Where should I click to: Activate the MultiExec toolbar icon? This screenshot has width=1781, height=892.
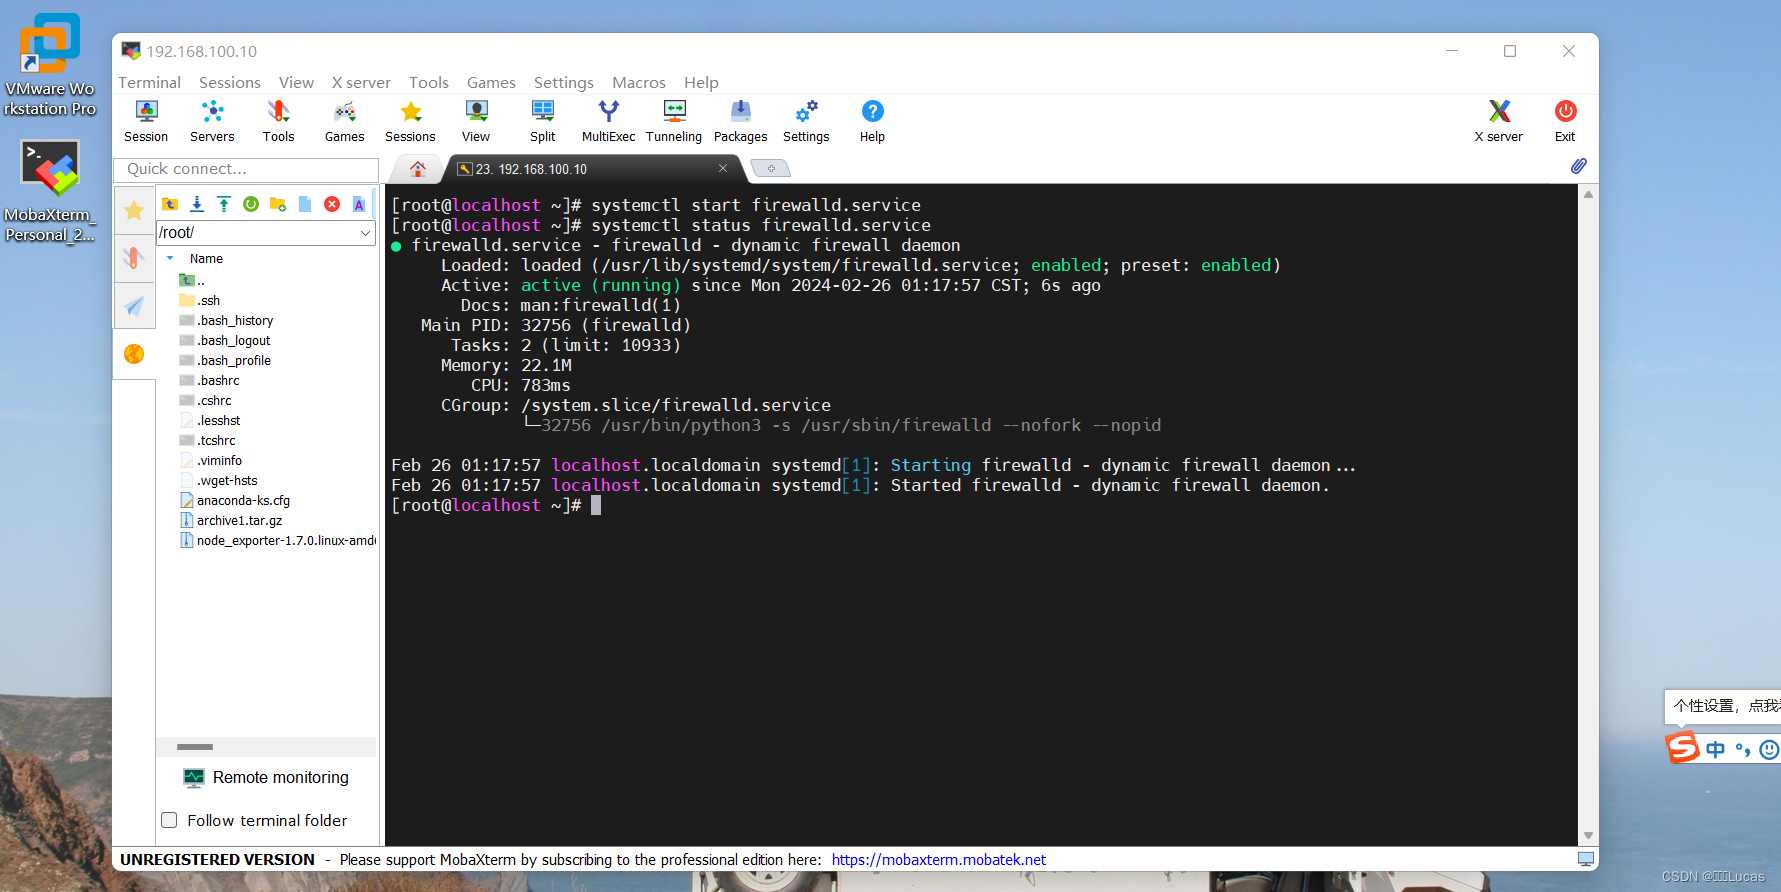point(608,121)
